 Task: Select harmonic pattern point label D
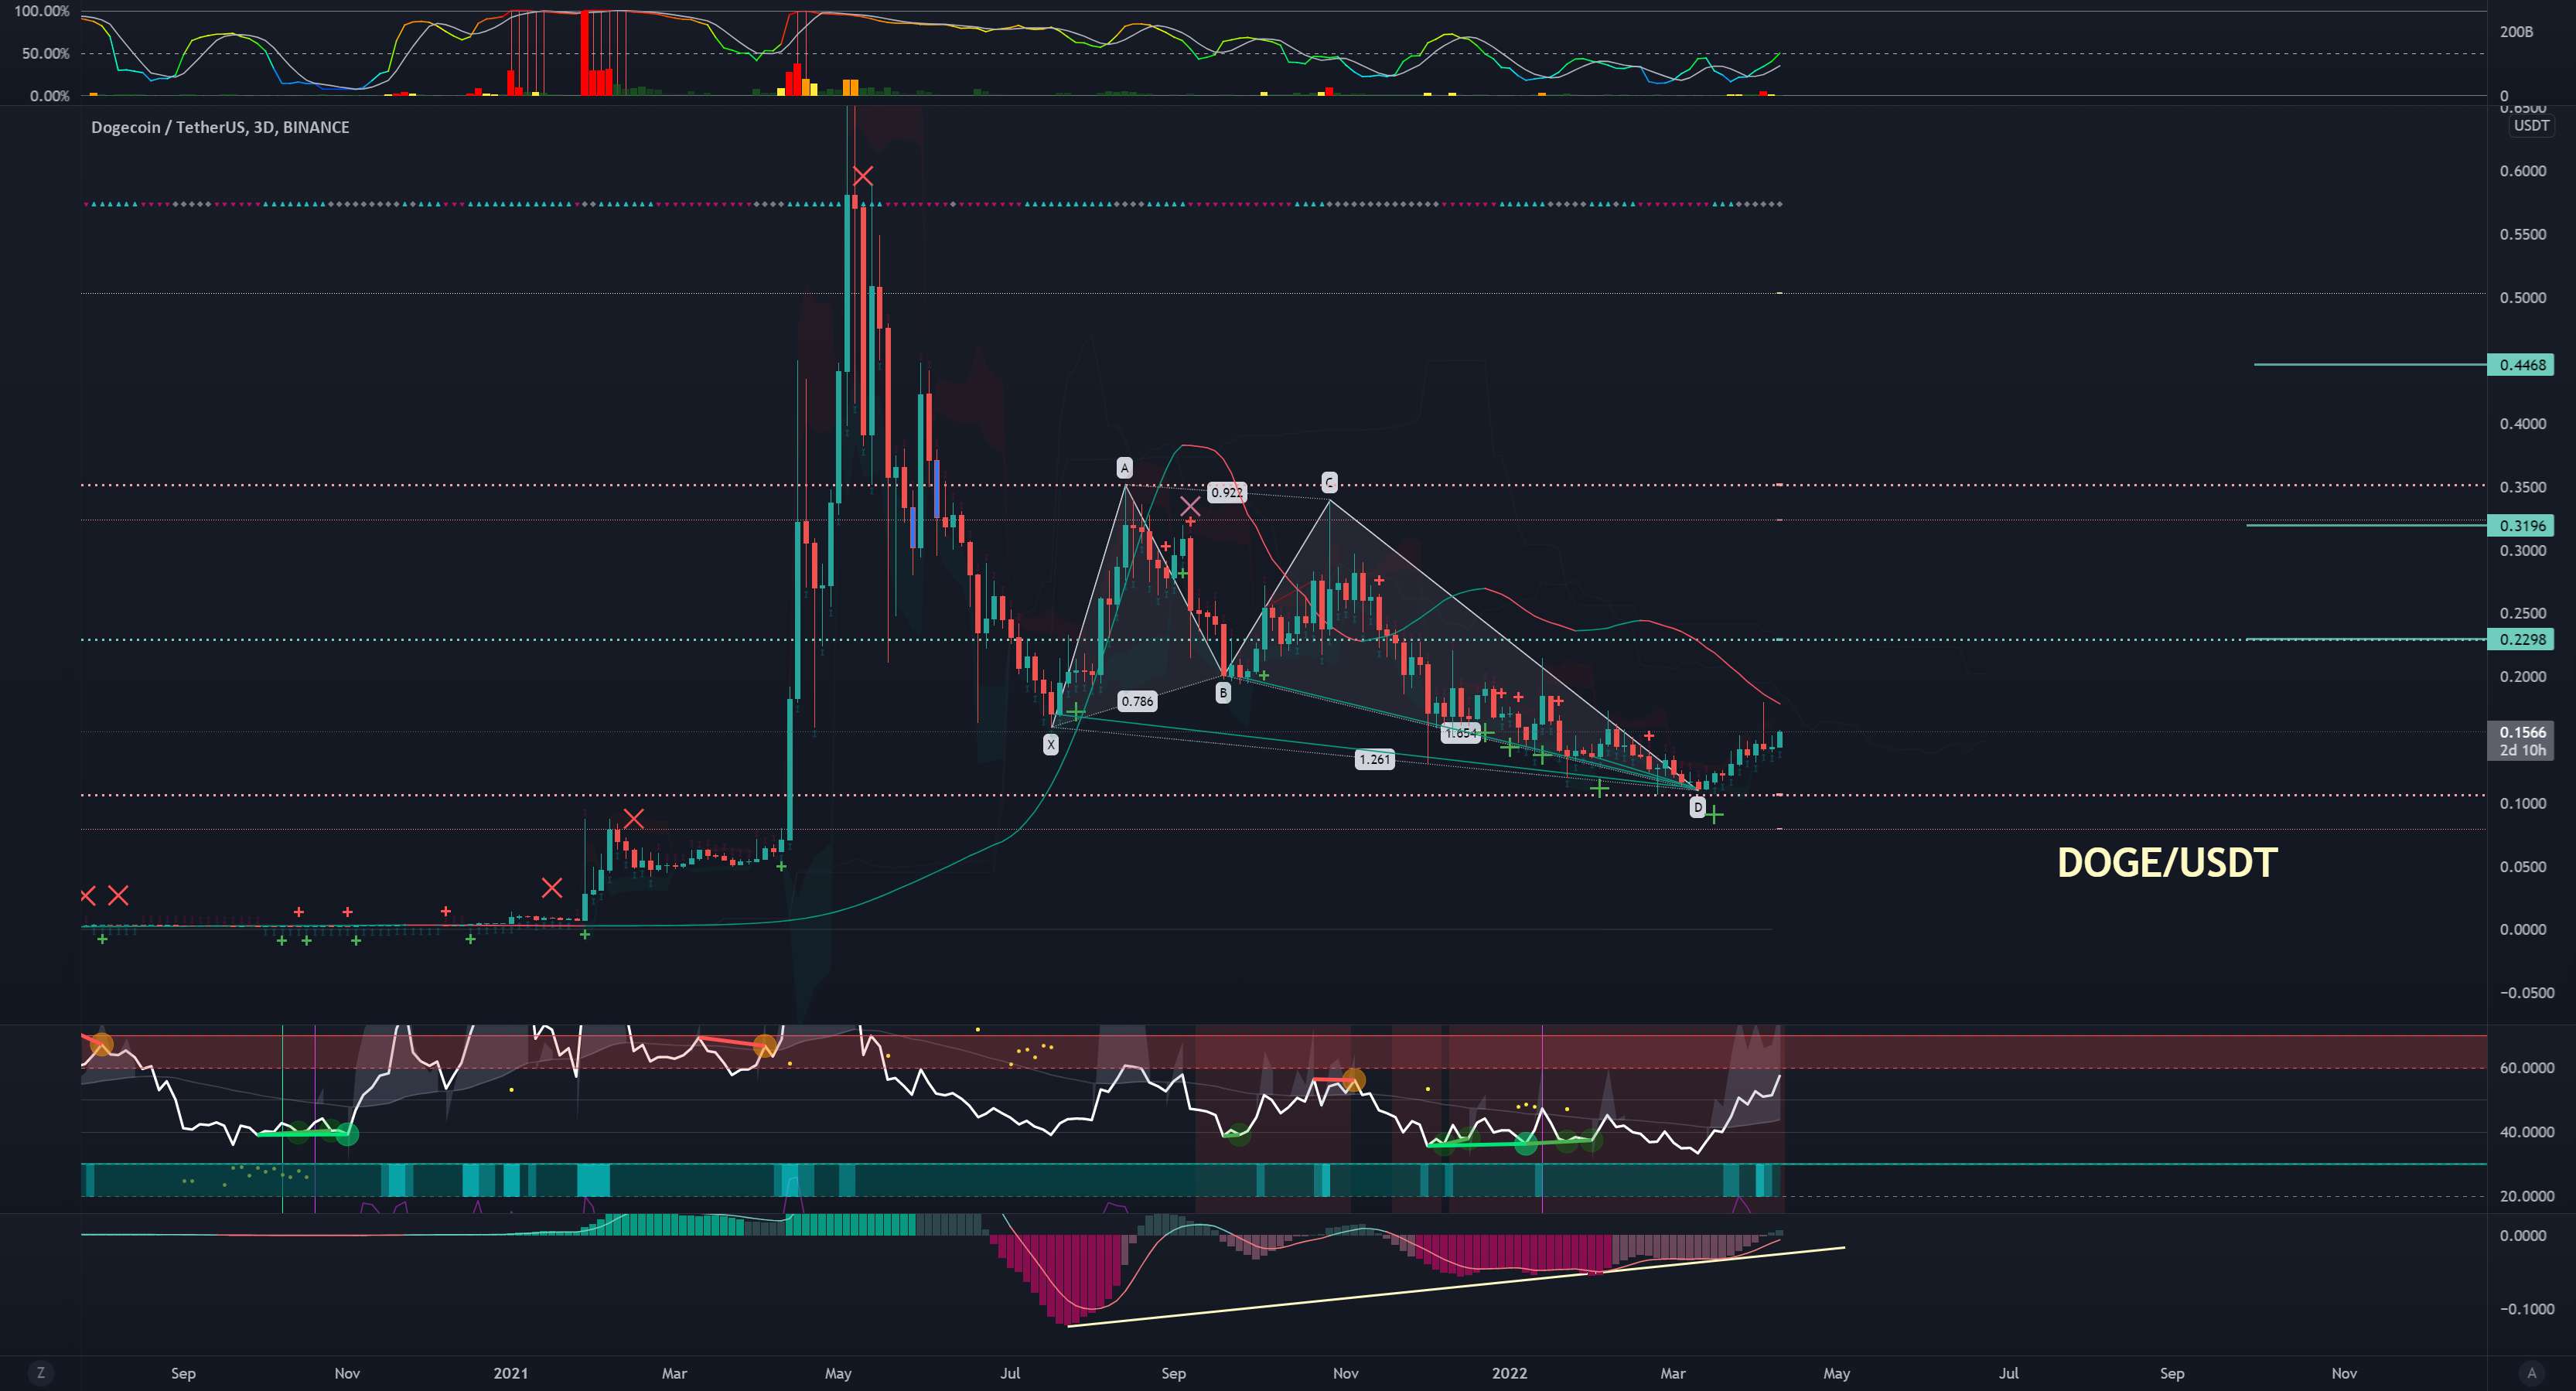[x=1697, y=807]
